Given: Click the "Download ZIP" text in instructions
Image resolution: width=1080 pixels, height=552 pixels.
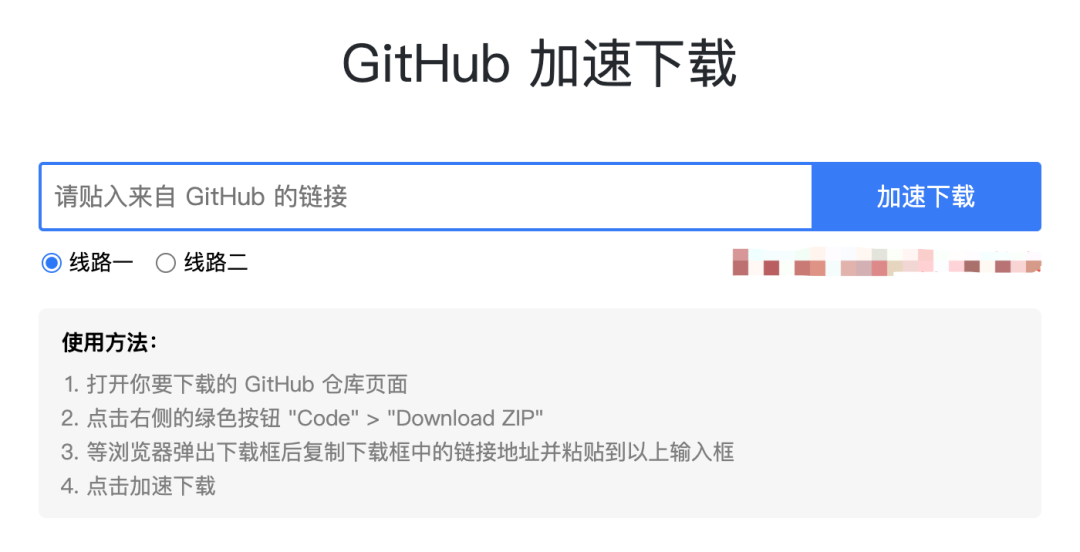Looking at the screenshot, I should tap(465, 418).
